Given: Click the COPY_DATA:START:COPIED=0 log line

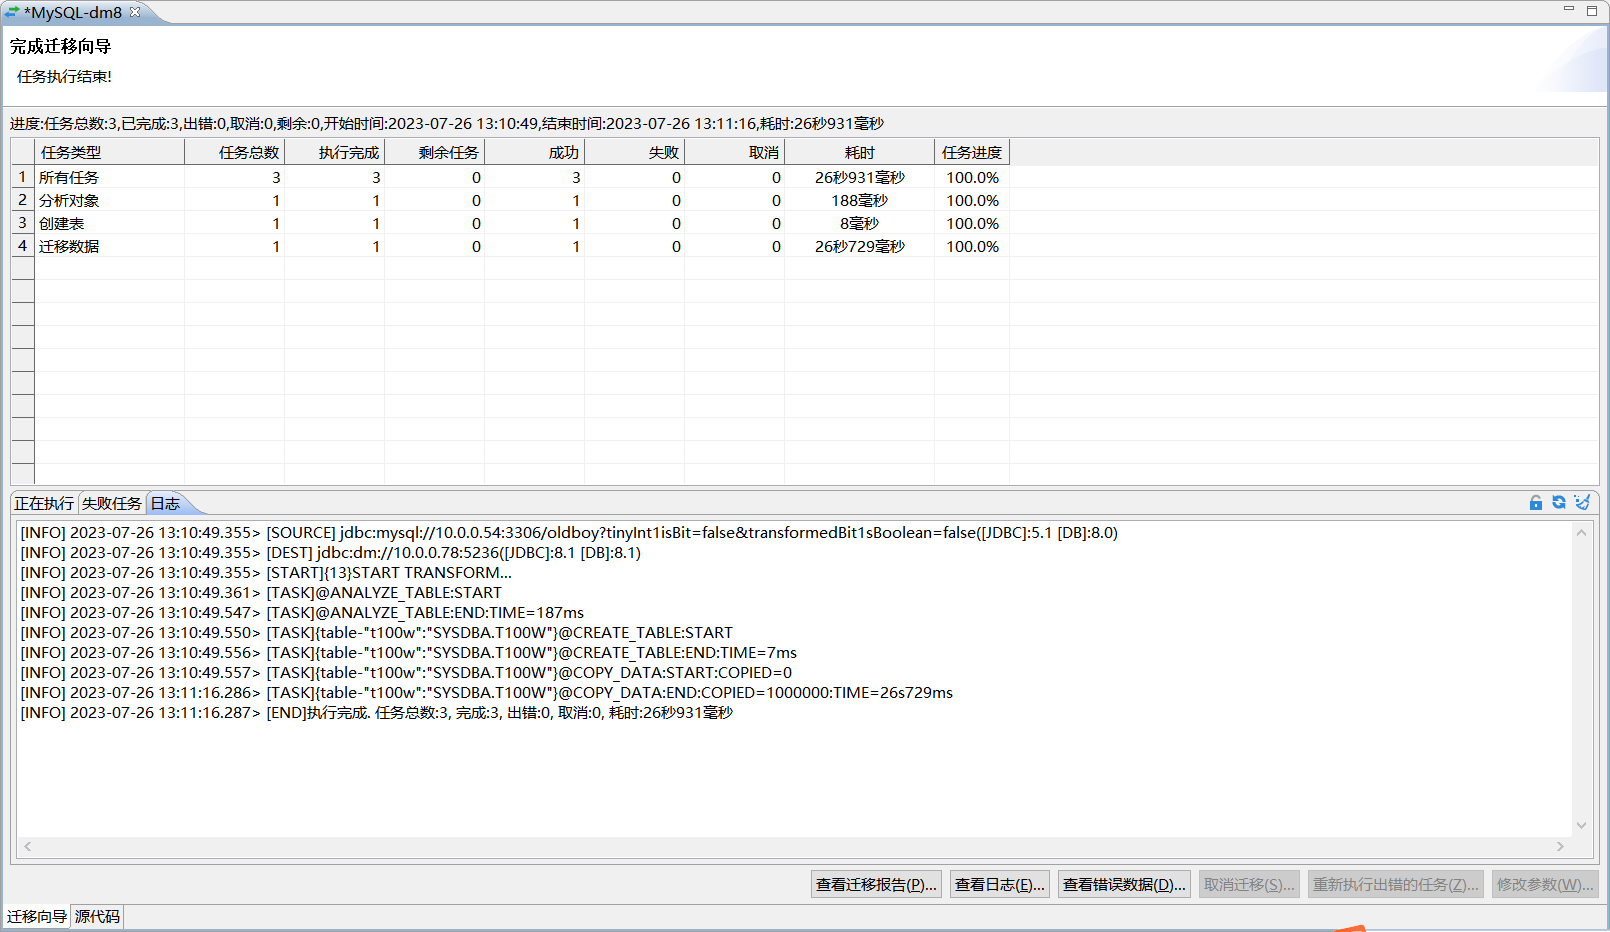Looking at the screenshot, I should (x=406, y=673).
